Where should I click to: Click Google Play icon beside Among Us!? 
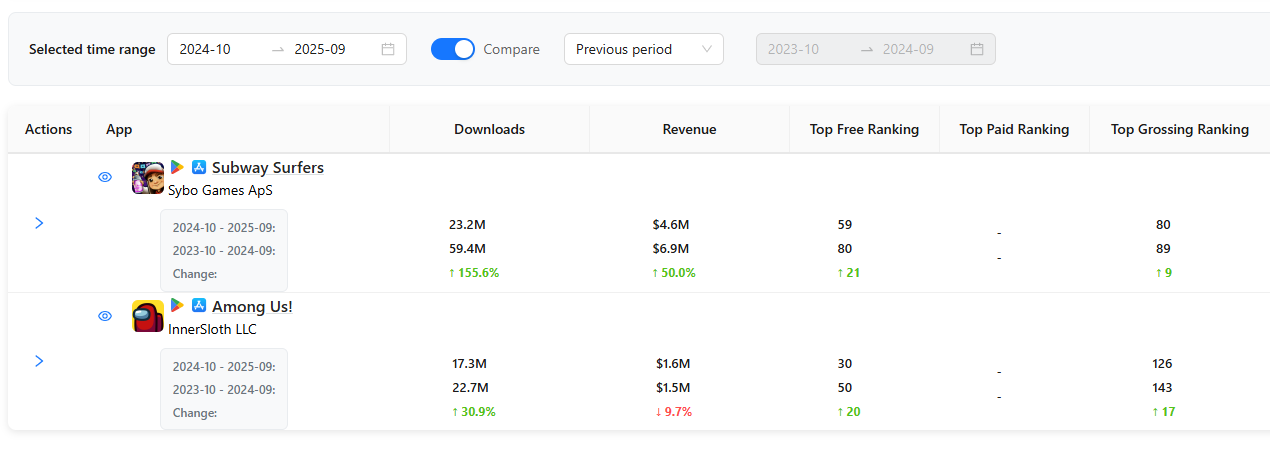tap(177, 306)
